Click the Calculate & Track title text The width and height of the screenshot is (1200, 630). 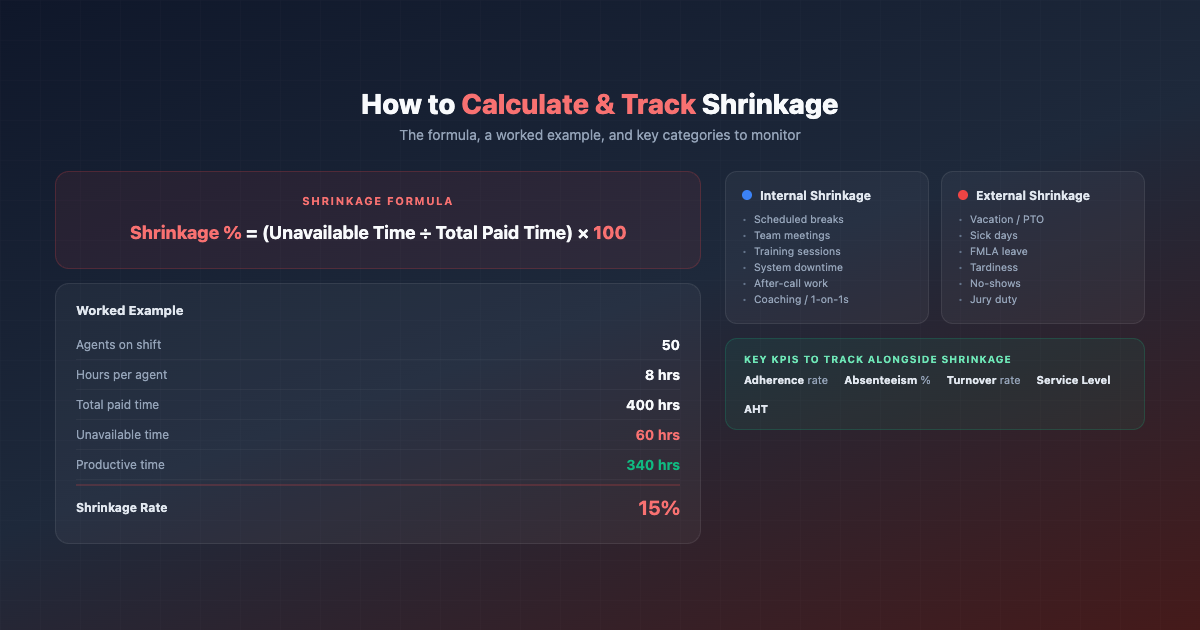pyautogui.click(x=578, y=104)
